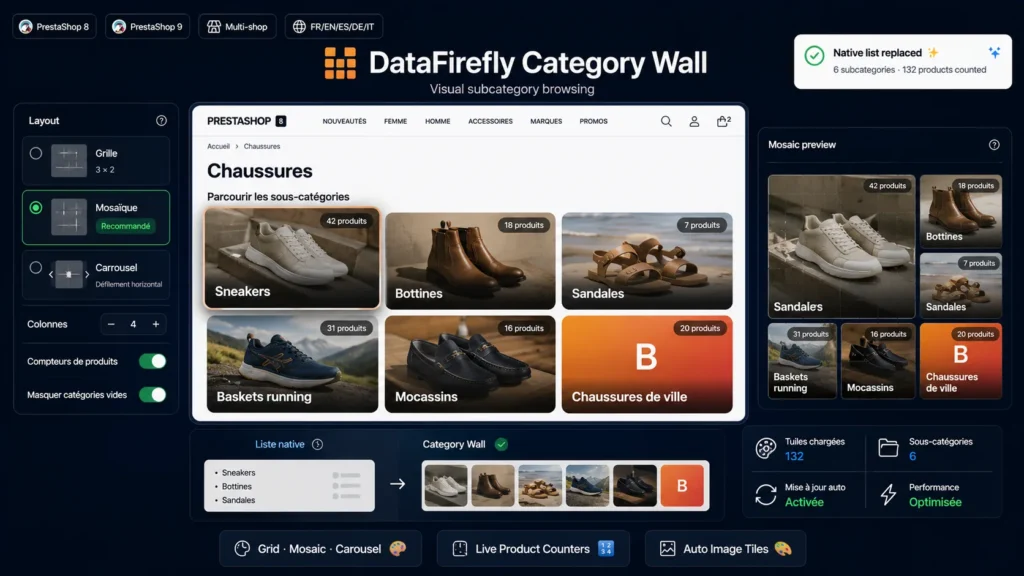
Task: Click the blue sparkle icon in notification
Action: 994,53
